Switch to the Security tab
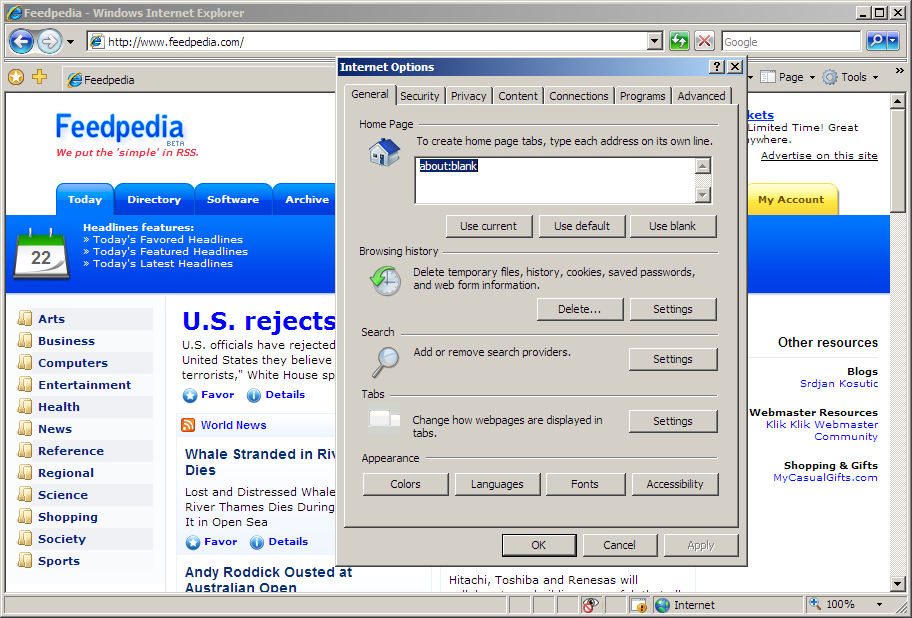 pos(420,96)
